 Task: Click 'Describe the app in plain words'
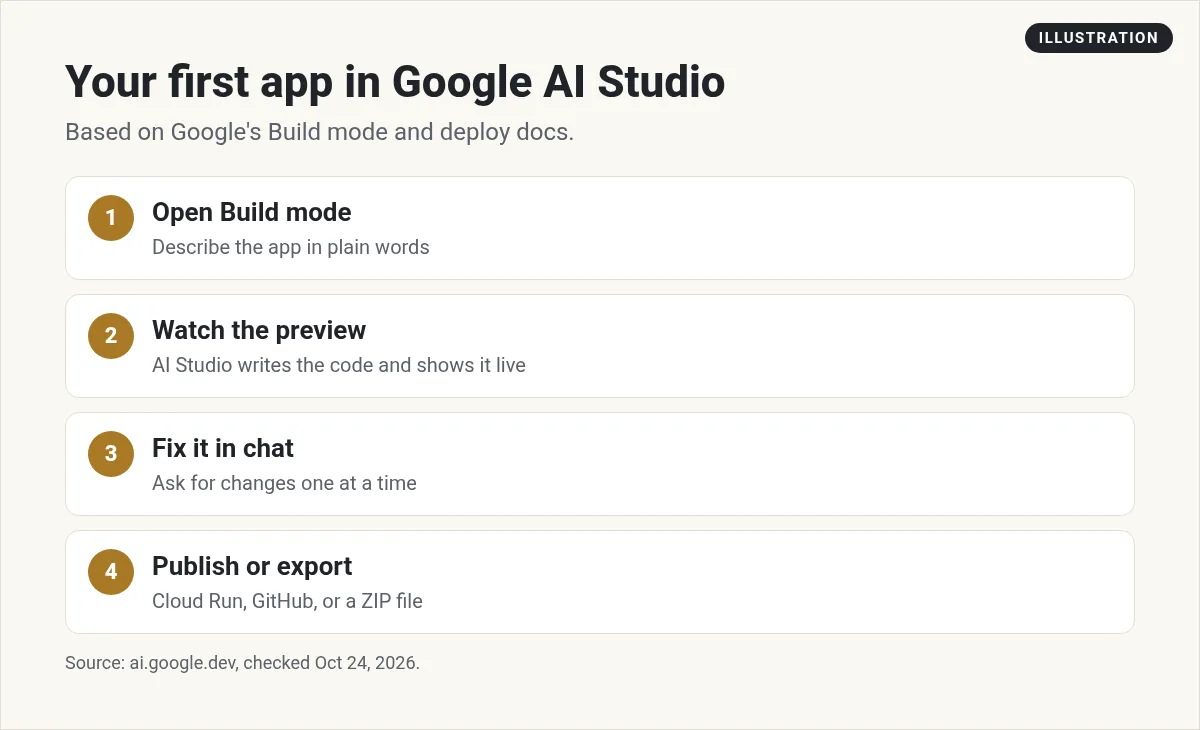[x=290, y=247]
